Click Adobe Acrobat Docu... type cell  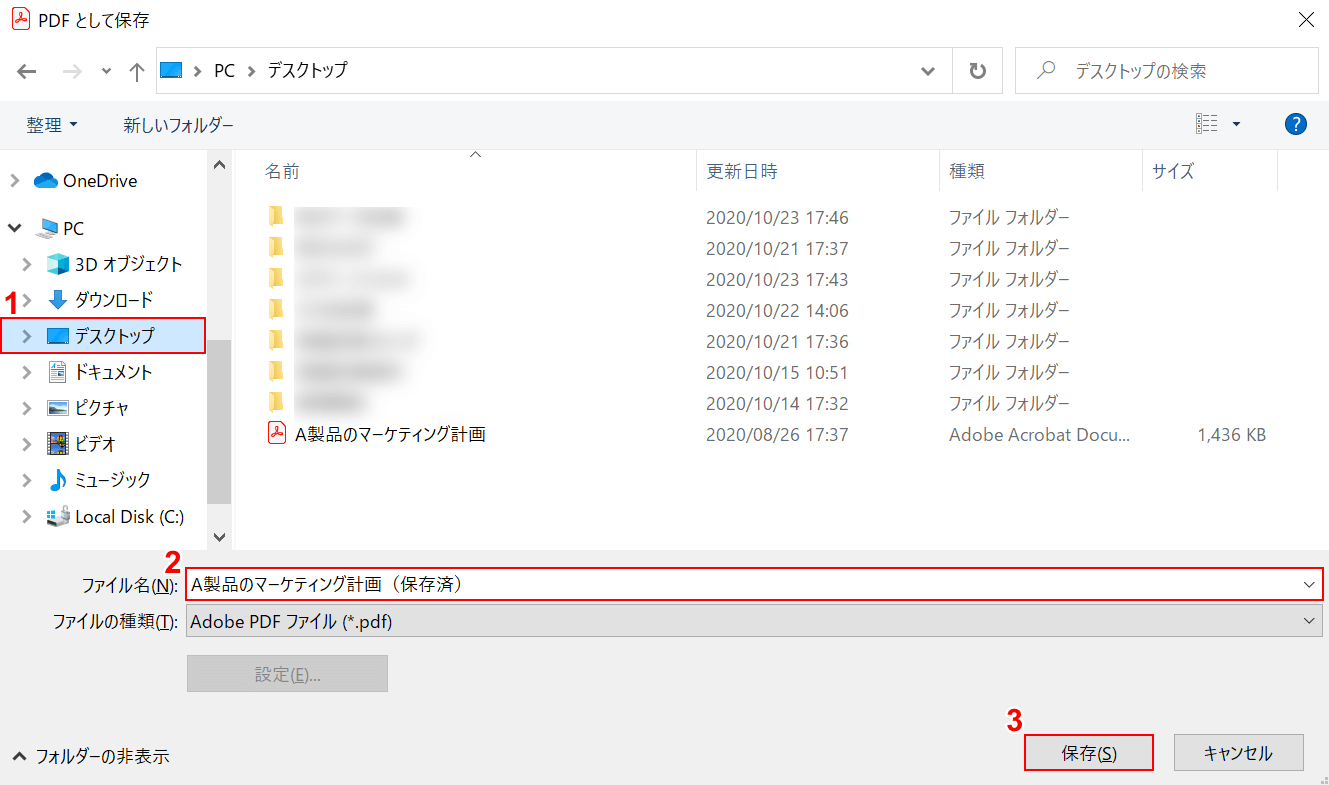[1039, 435]
